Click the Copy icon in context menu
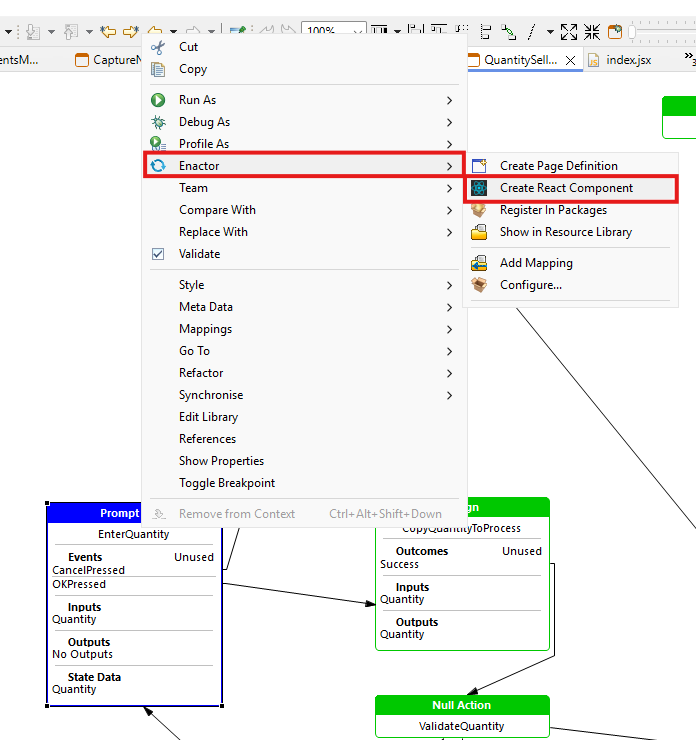This screenshot has height=740, width=696. click(157, 69)
